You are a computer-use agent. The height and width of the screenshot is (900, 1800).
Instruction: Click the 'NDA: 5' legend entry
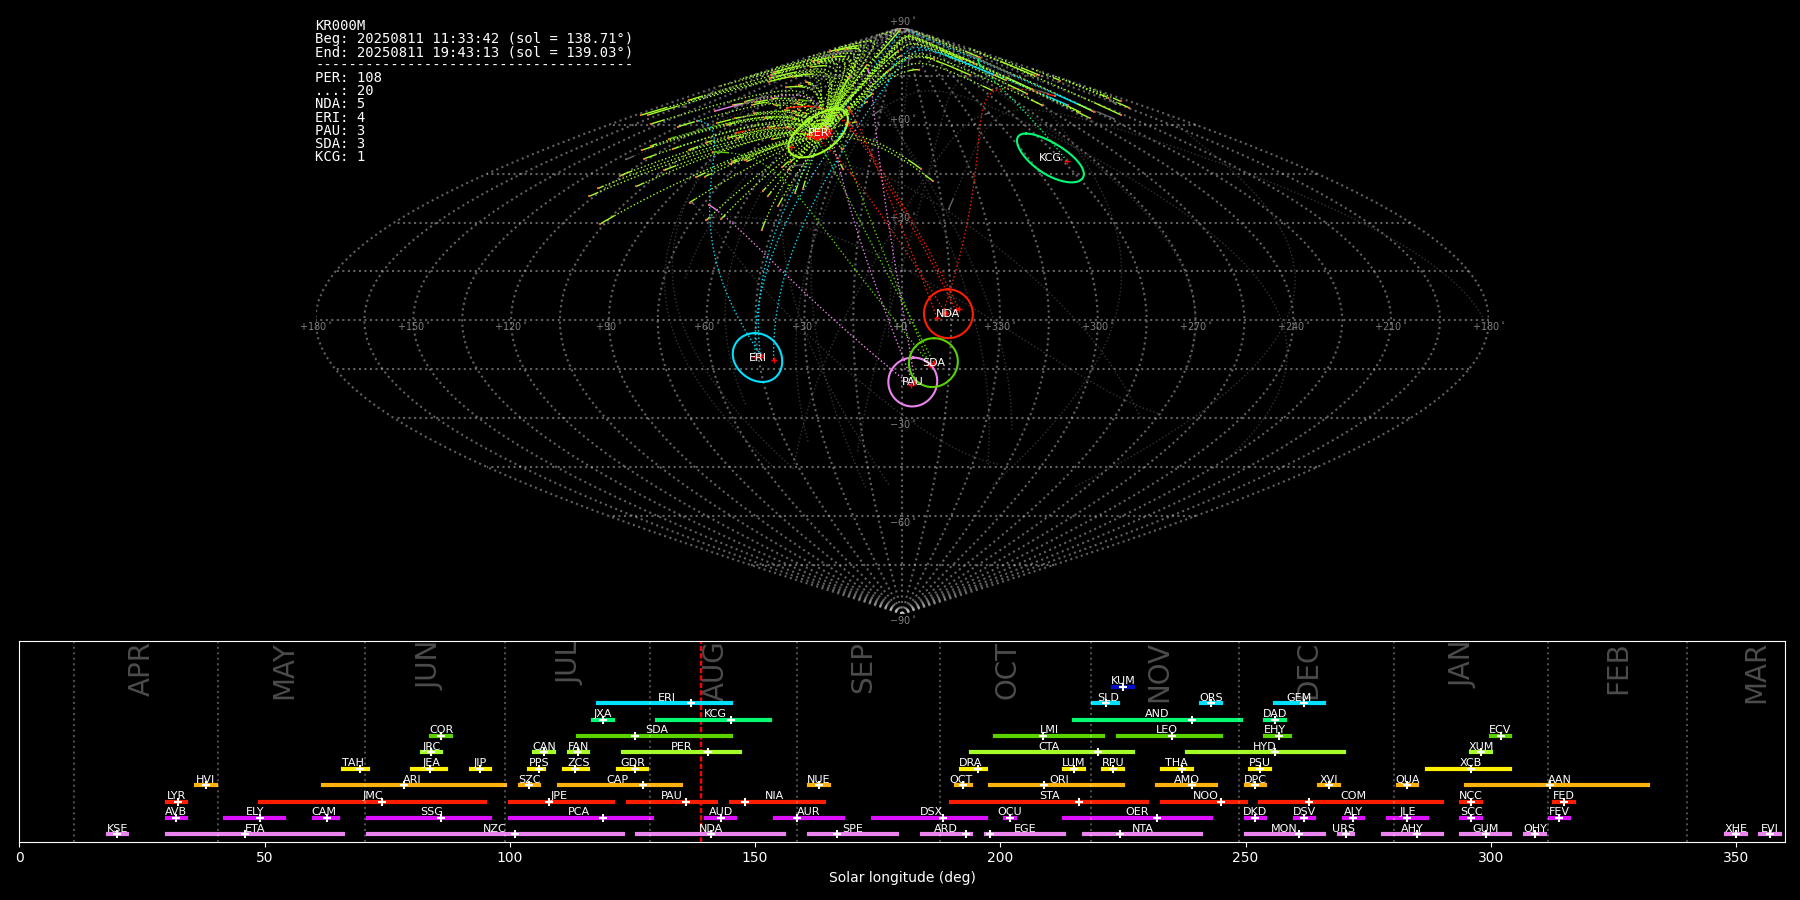(x=340, y=103)
